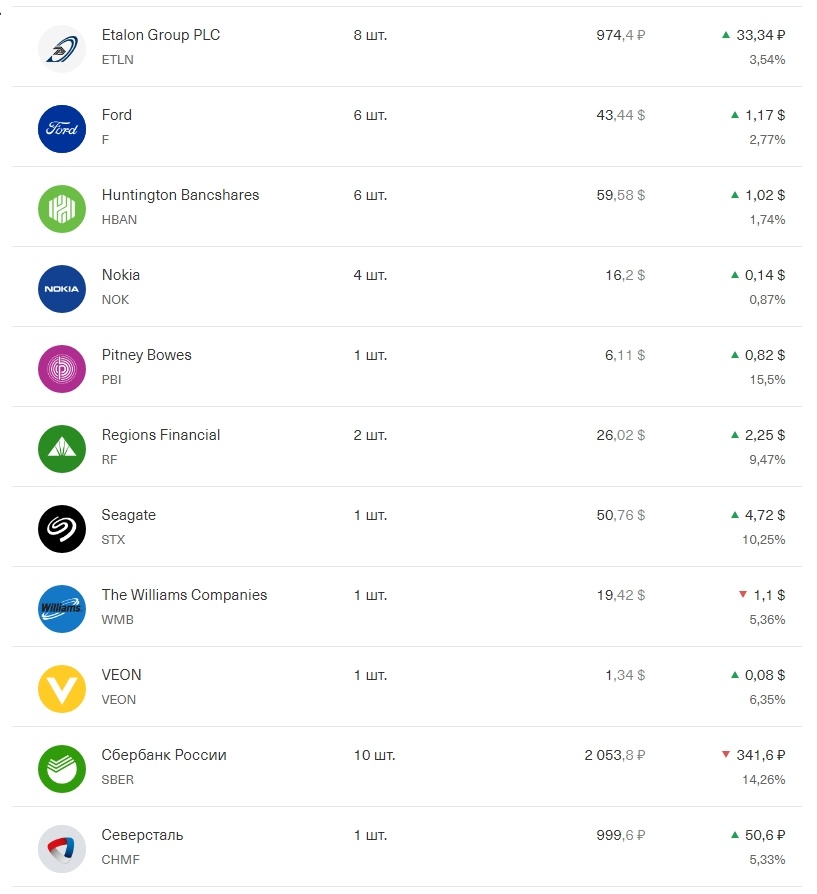Click the Ford logo icon
This screenshot has height=894, width=817.
tap(62, 129)
